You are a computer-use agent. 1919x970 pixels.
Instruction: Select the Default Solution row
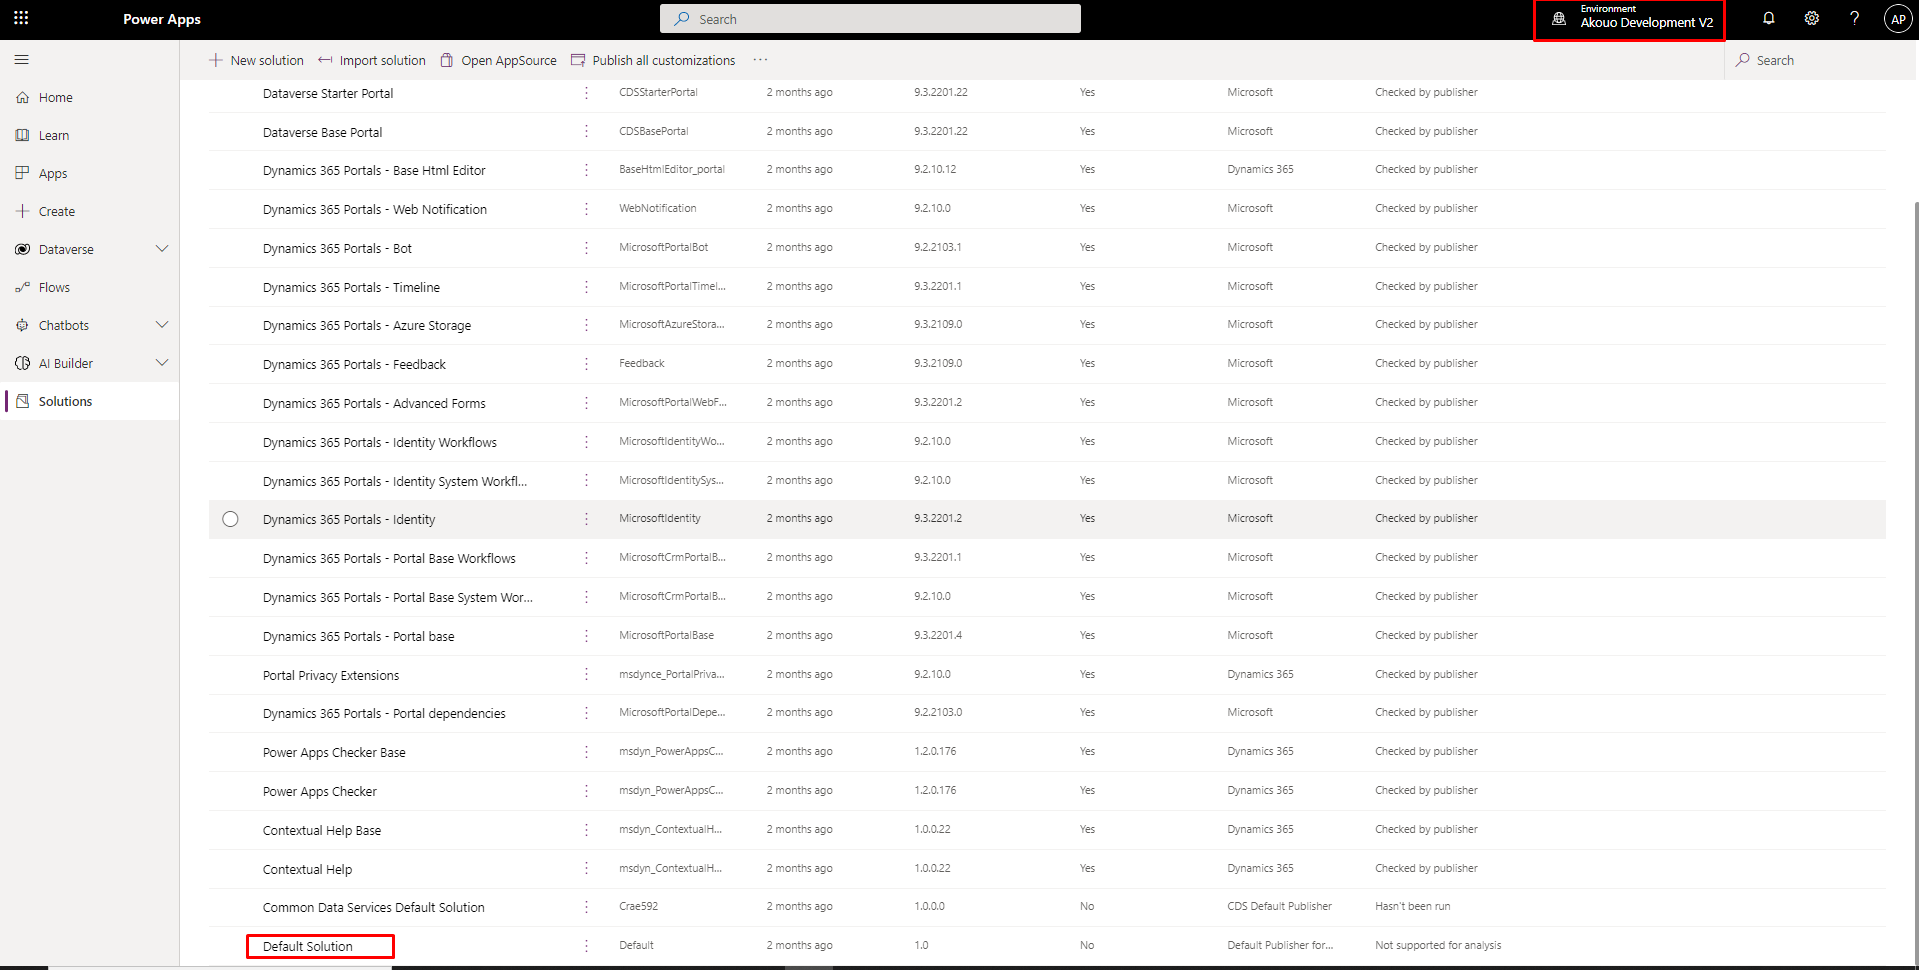(x=306, y=946)
